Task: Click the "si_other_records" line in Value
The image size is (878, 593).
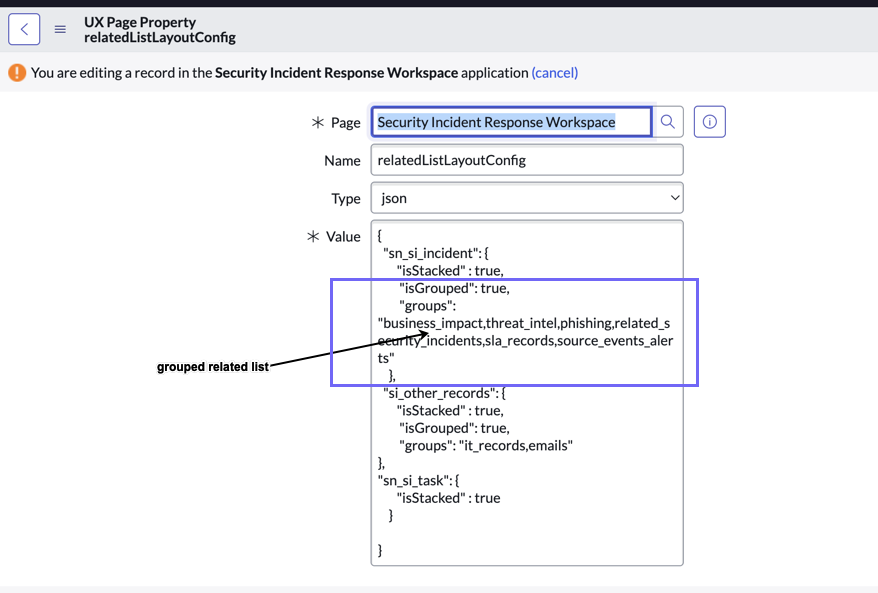Action: [x=444, y=393]
